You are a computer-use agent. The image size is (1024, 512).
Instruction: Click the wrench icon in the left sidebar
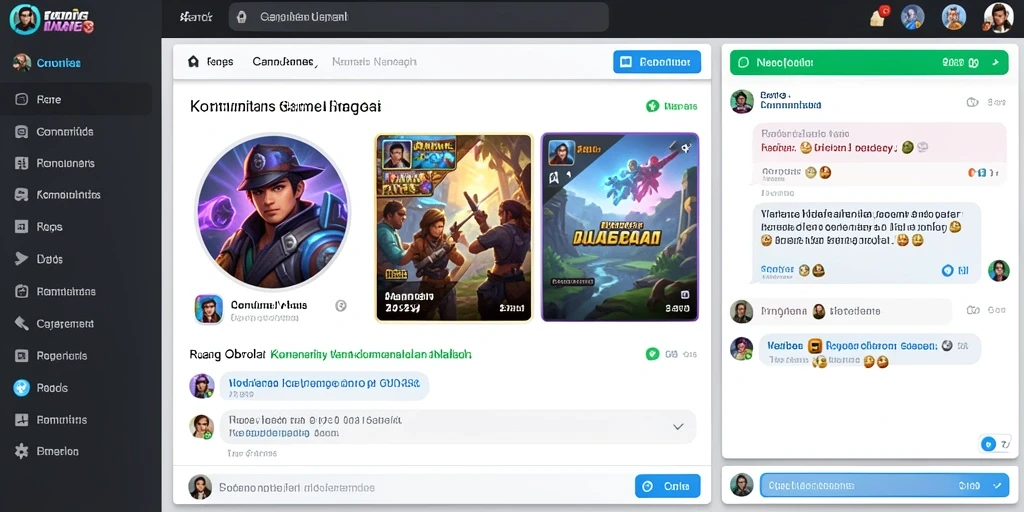(x=22, y=323)
